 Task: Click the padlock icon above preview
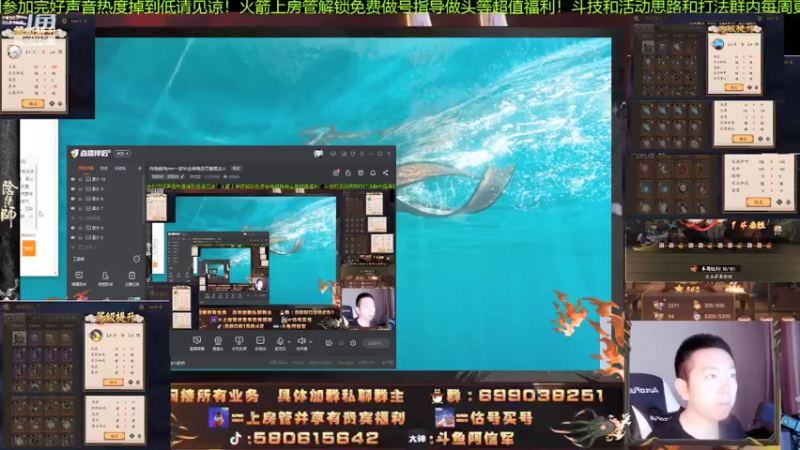(x=348, y=173)
